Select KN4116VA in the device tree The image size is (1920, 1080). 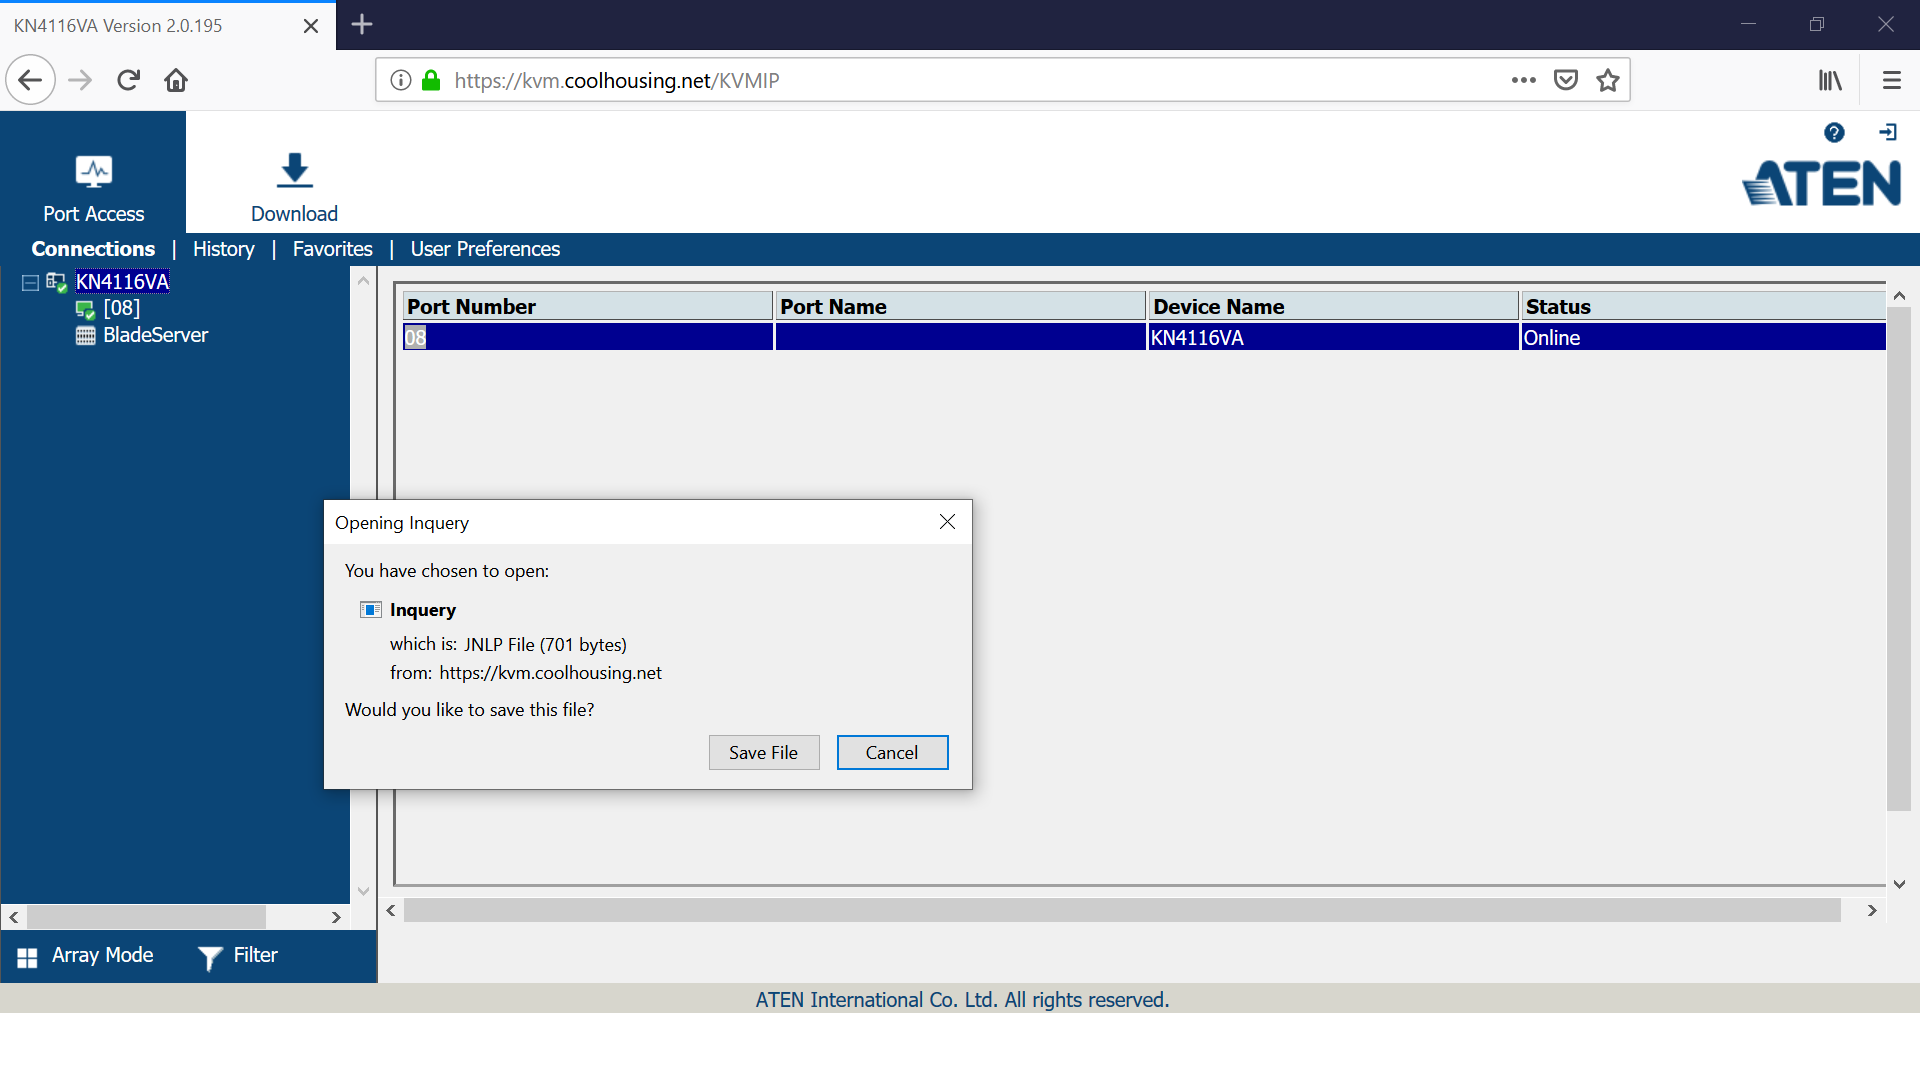pos(122,282)
